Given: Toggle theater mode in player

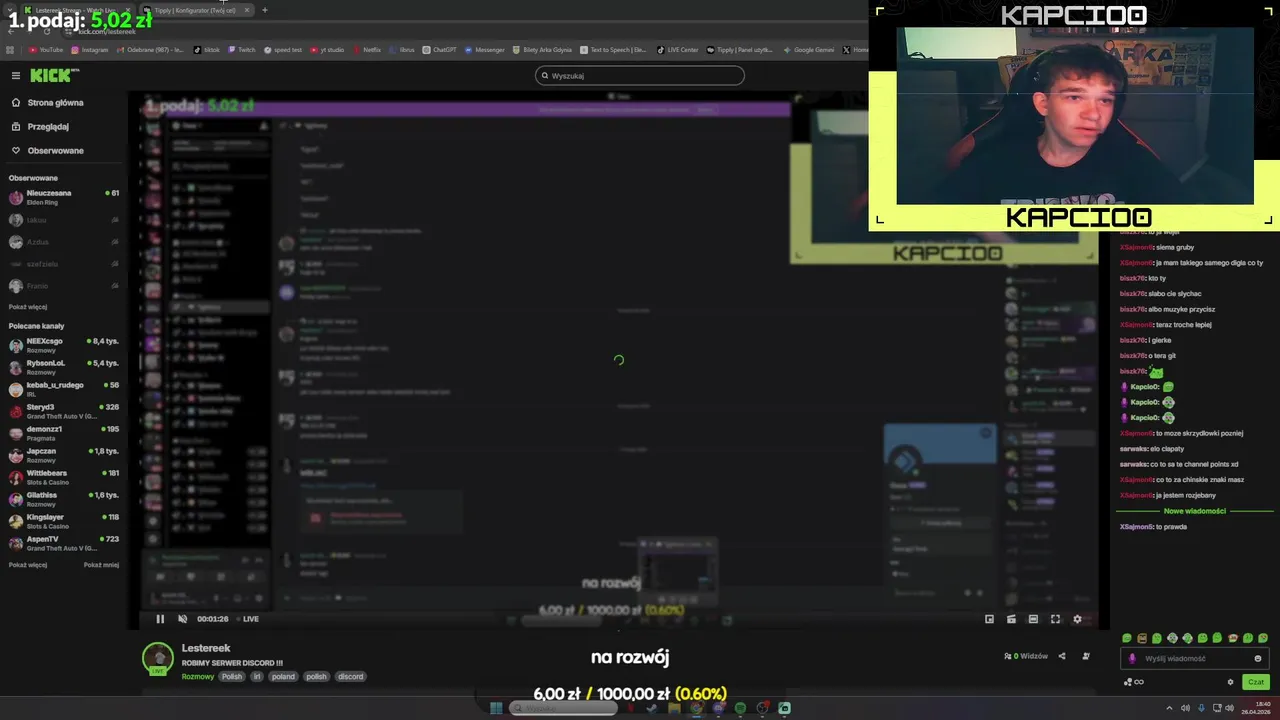Looking at the screenshot, I should tap(1033, 619).
